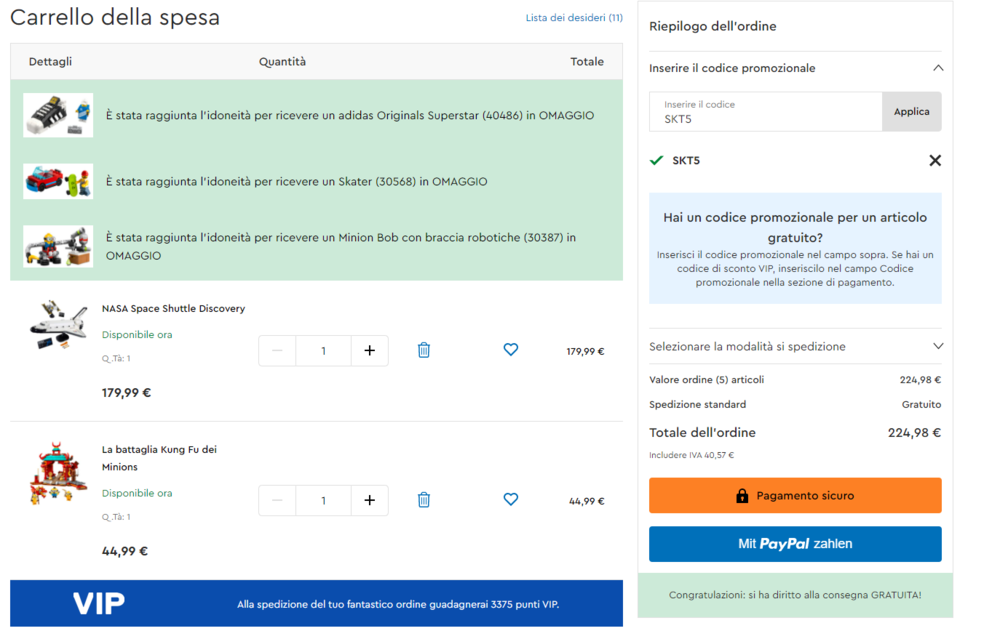Open Selezionare la modalità si spedizione section

(795, 346)
